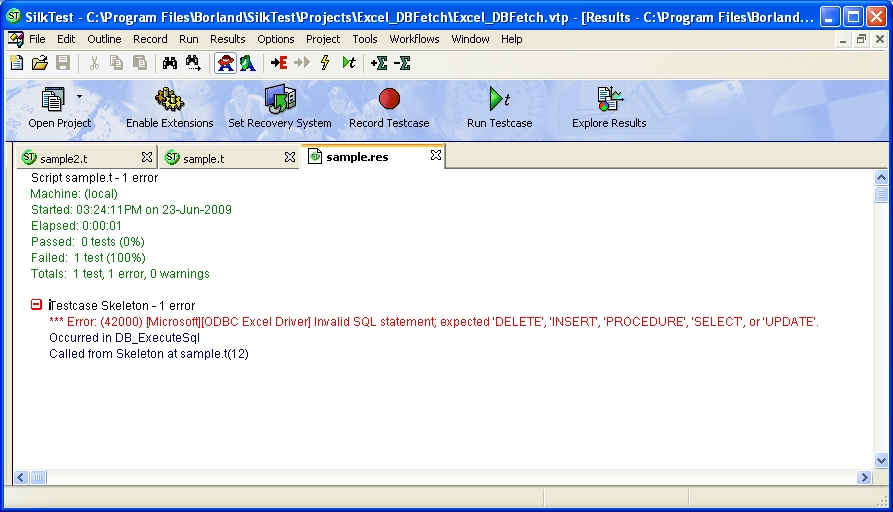893x512 pixels.
Task: Click the Find binoculars icon
Action: tap(170, 63)
